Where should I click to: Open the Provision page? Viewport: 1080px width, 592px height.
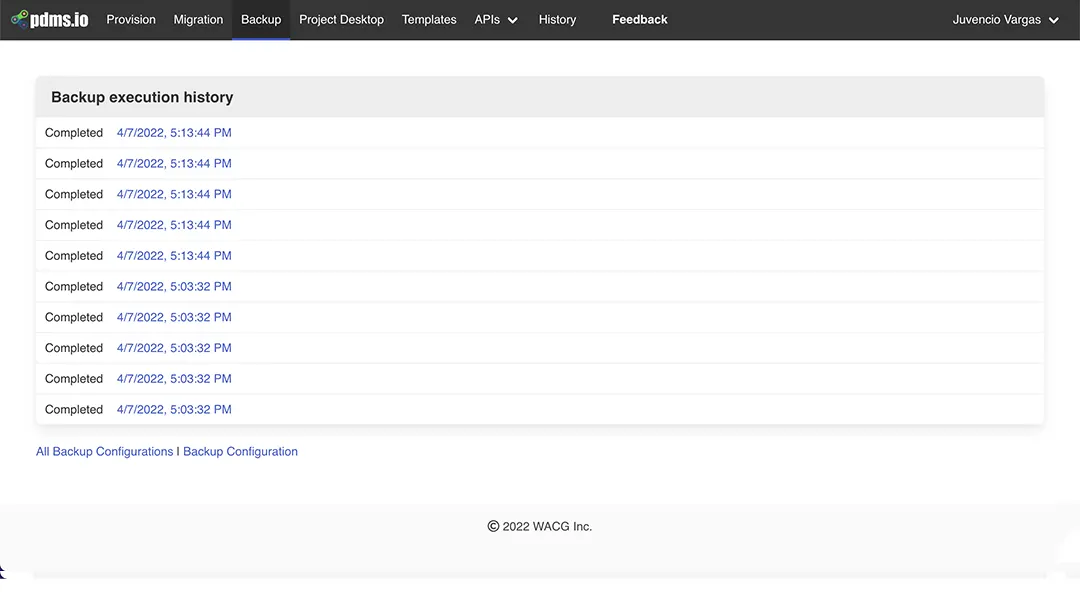click(x=131, y=19)
